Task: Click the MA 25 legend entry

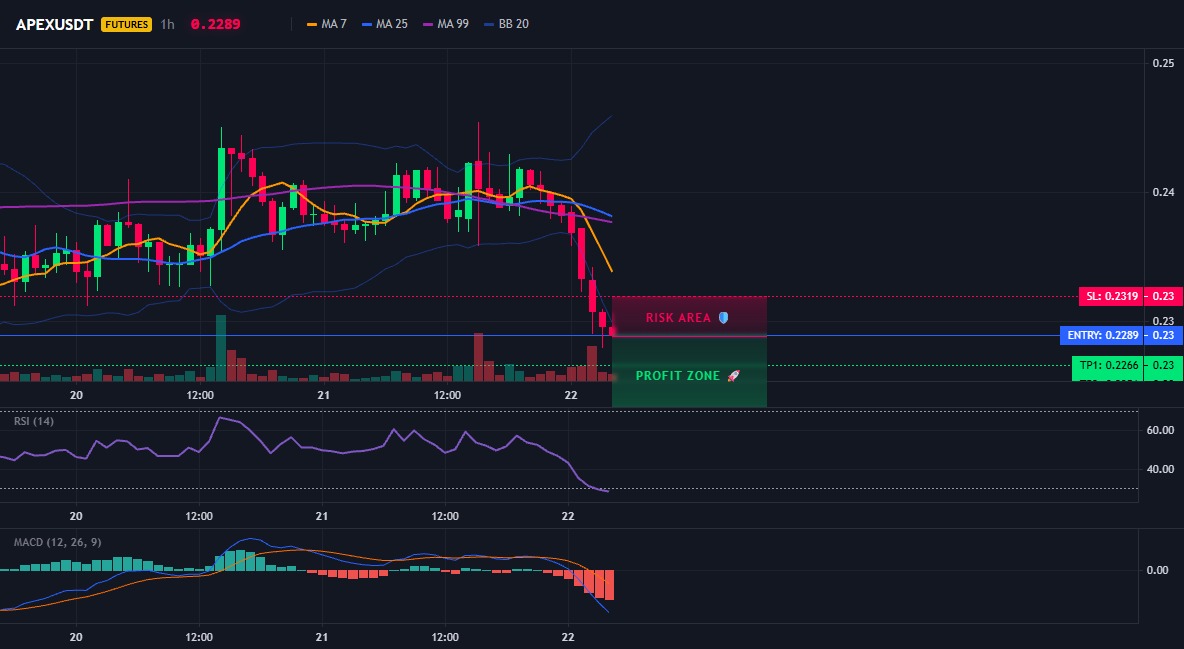Action: (x=385, y=24)
